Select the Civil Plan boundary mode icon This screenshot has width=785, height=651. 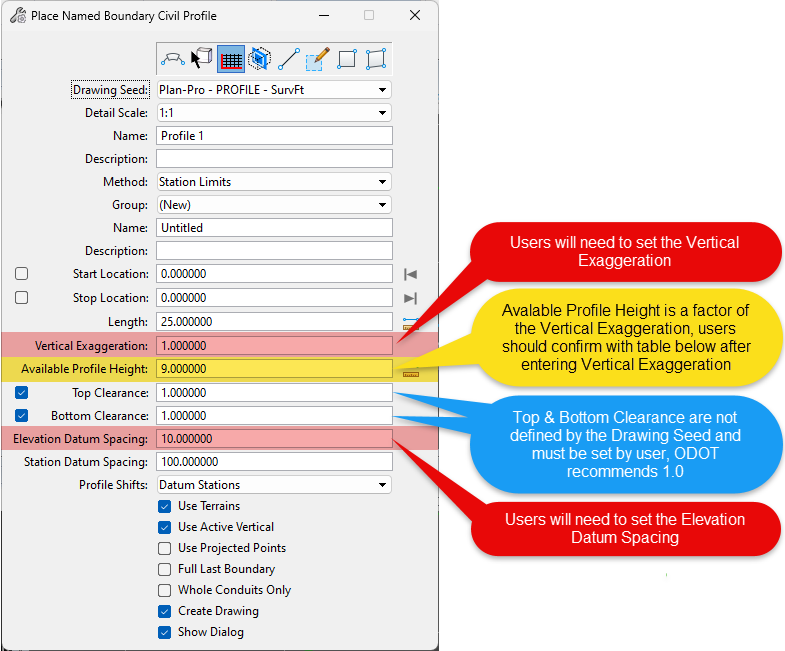click(173, 59)
